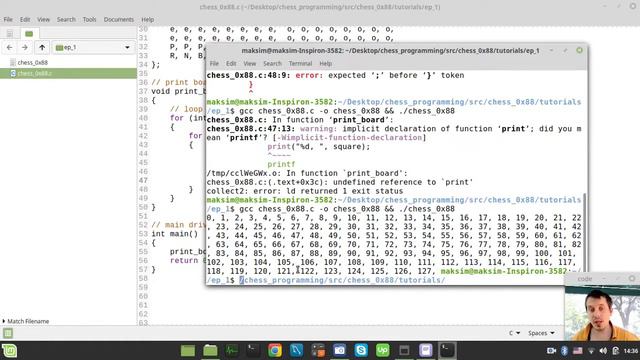Open the editor Edit menu
The image size is (640, 360).
[x=25, y=19]
